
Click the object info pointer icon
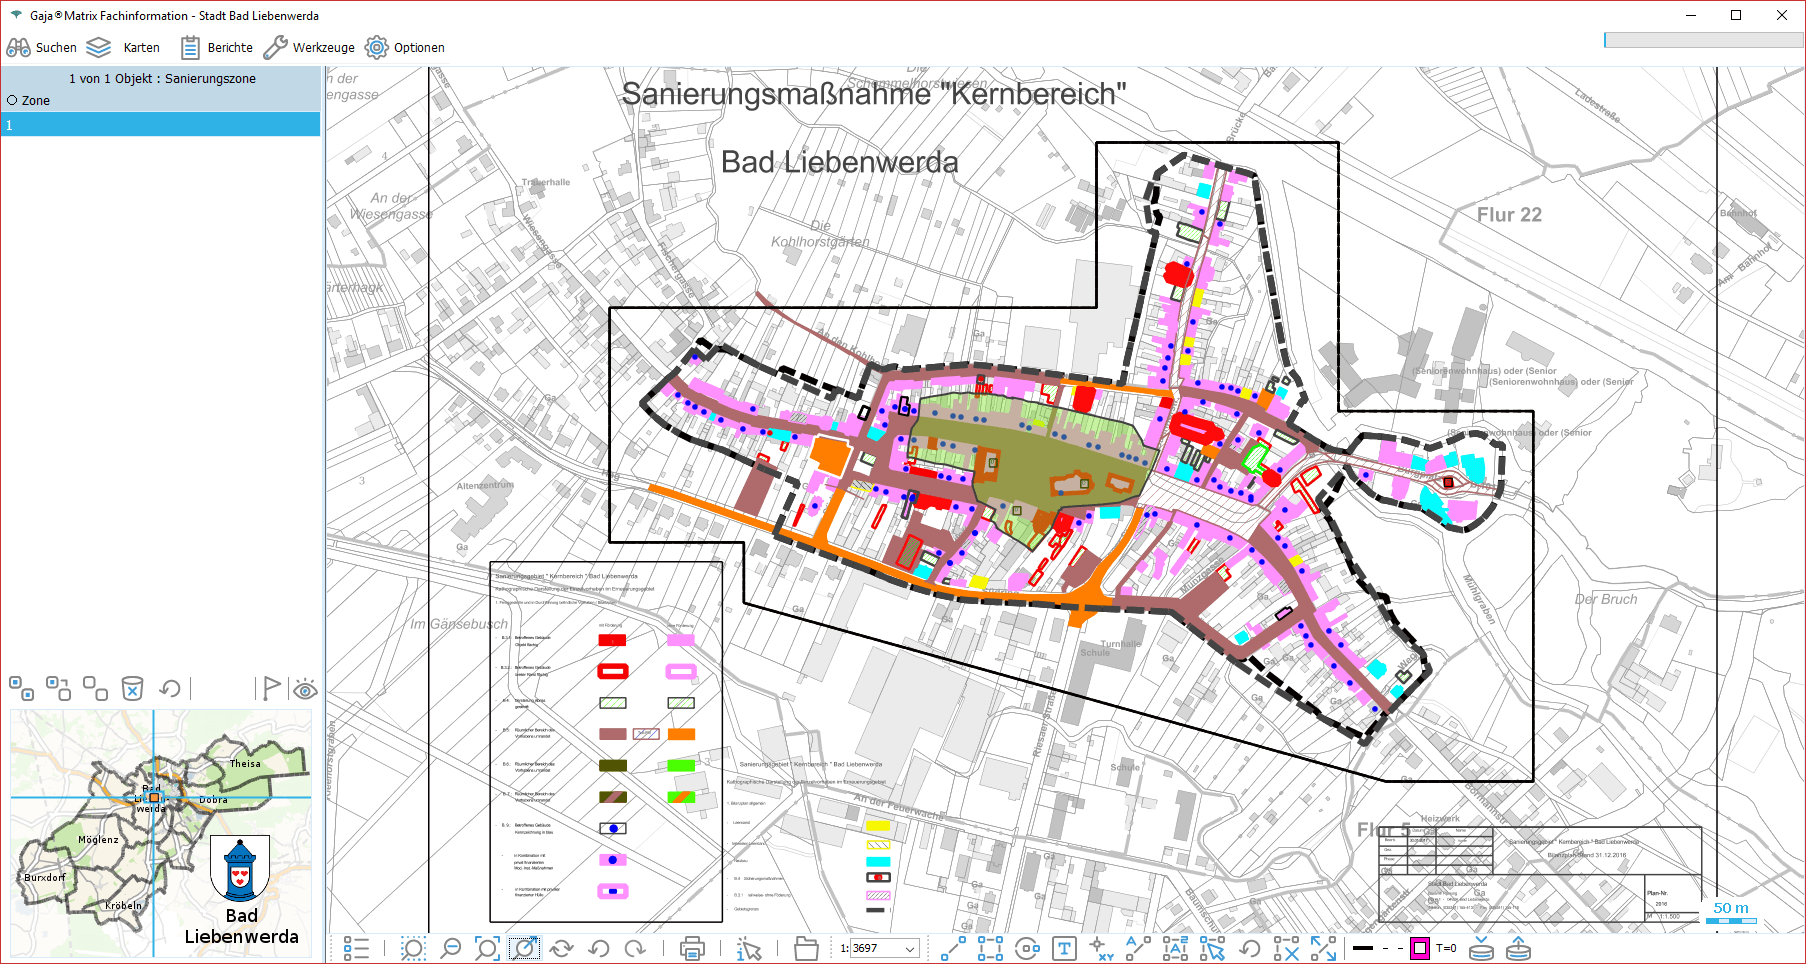point(748,948)
